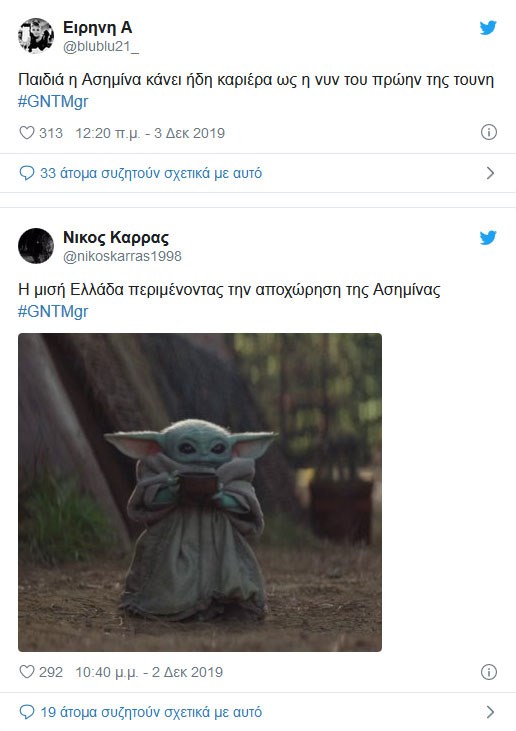Click the reply bubble icon beside 19 άτομα
516x731 pixels.
pos(27,712)
